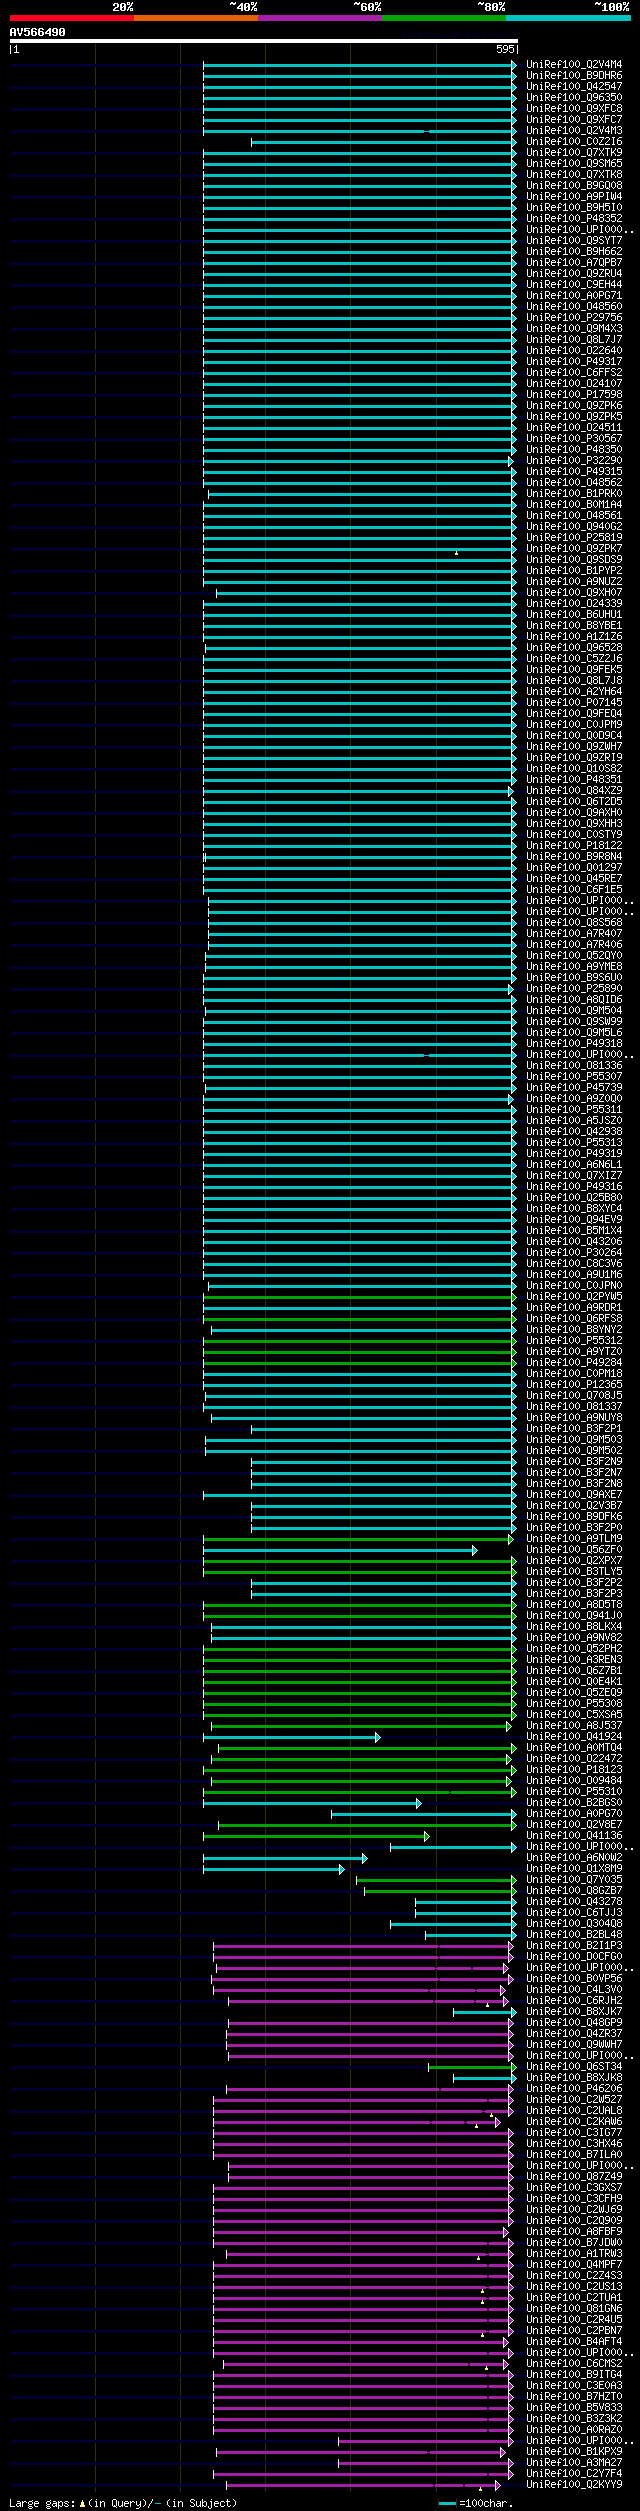The width and height of the screenshot is (640, 2511).
Task: Click the AV566490 query name
Action: [x=38, y=32]
